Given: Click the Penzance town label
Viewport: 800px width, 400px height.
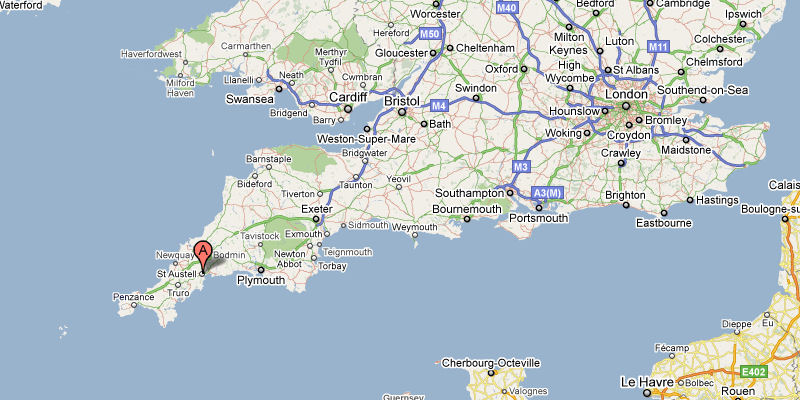Looking at the screenshot, I should point(134,296).
